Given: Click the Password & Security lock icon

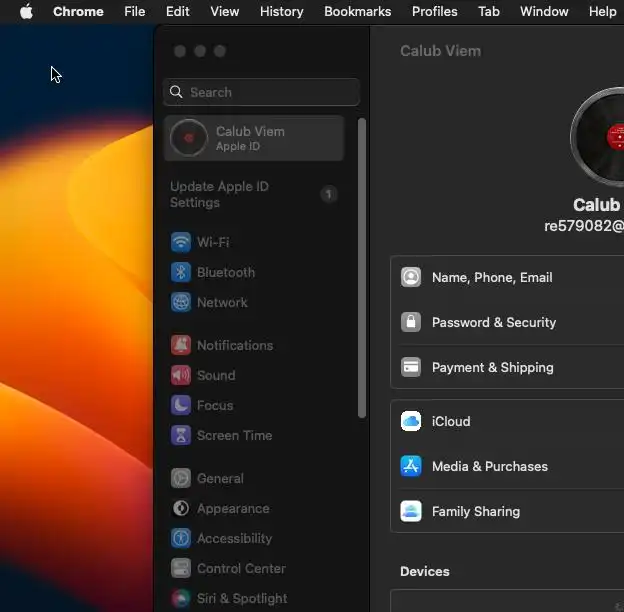Looking at the screenshot, I should click(x=411, y=322).
